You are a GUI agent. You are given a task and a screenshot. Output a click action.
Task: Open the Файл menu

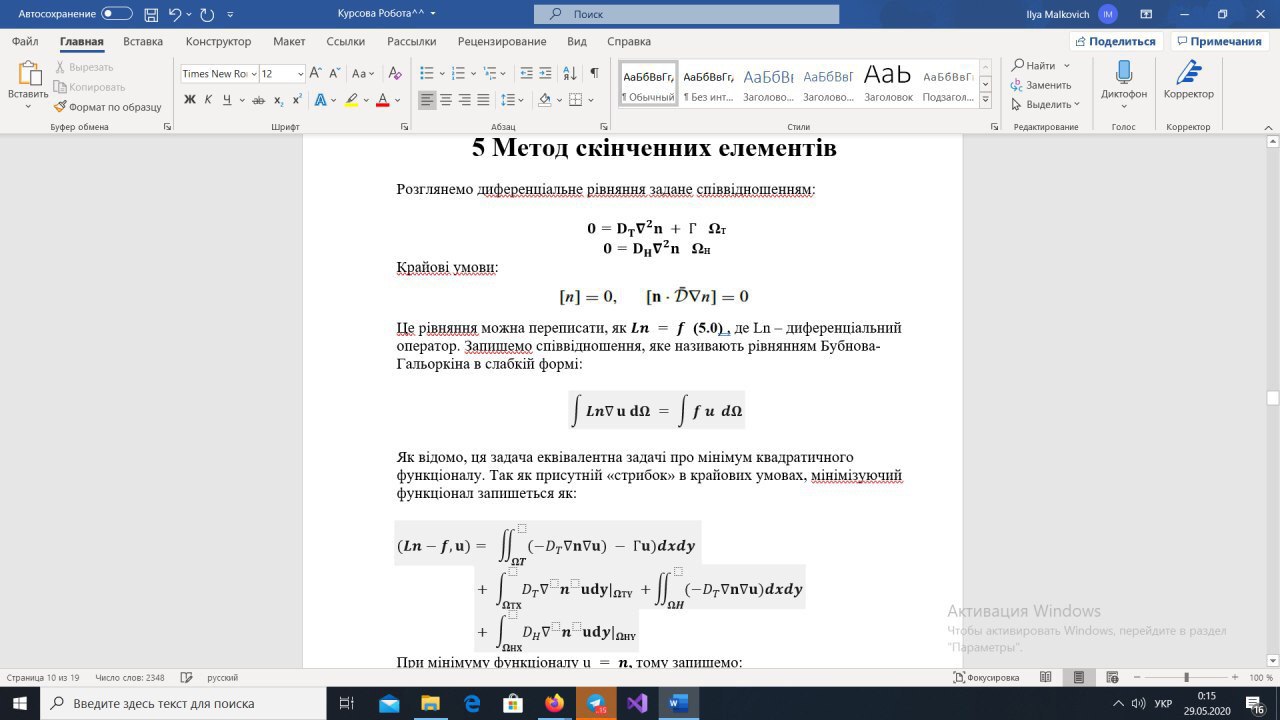tap(25, 41)
